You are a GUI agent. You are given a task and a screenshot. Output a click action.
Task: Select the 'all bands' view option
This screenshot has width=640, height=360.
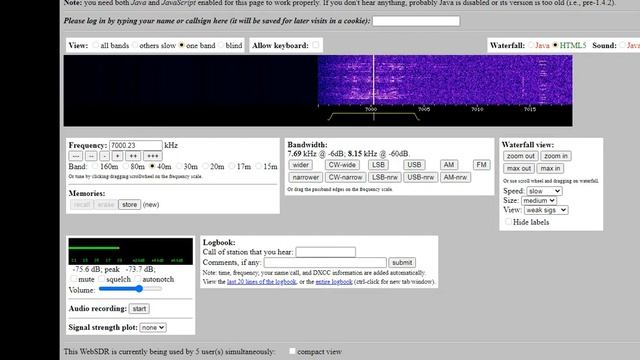pyautogui.click(x=96, y=45)
